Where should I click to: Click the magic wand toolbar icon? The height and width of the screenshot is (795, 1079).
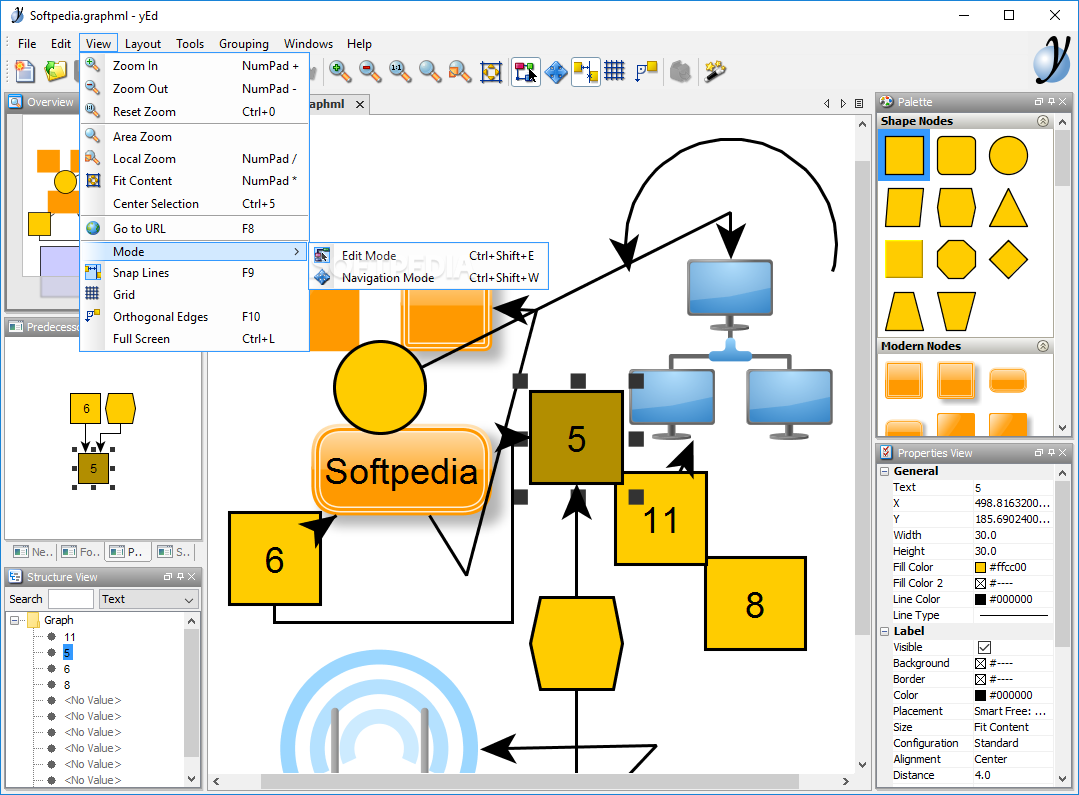(x=715, y=71)
